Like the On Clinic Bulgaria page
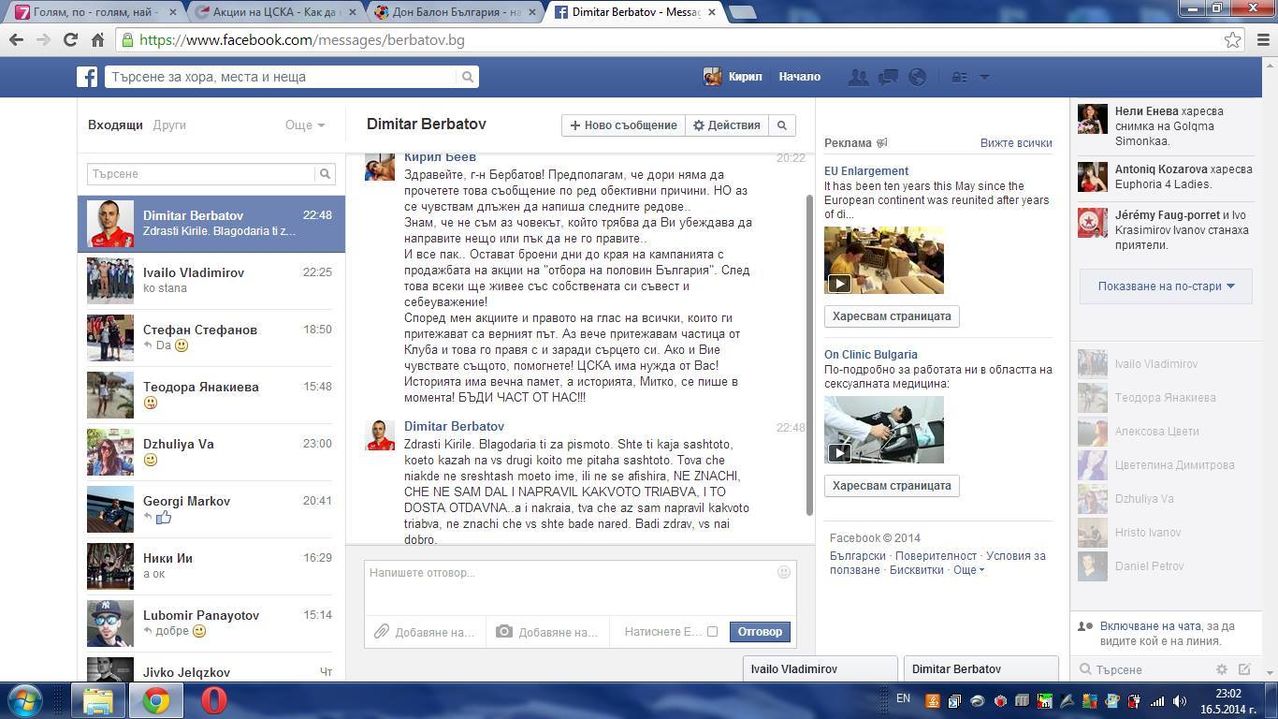 point(891,486)
